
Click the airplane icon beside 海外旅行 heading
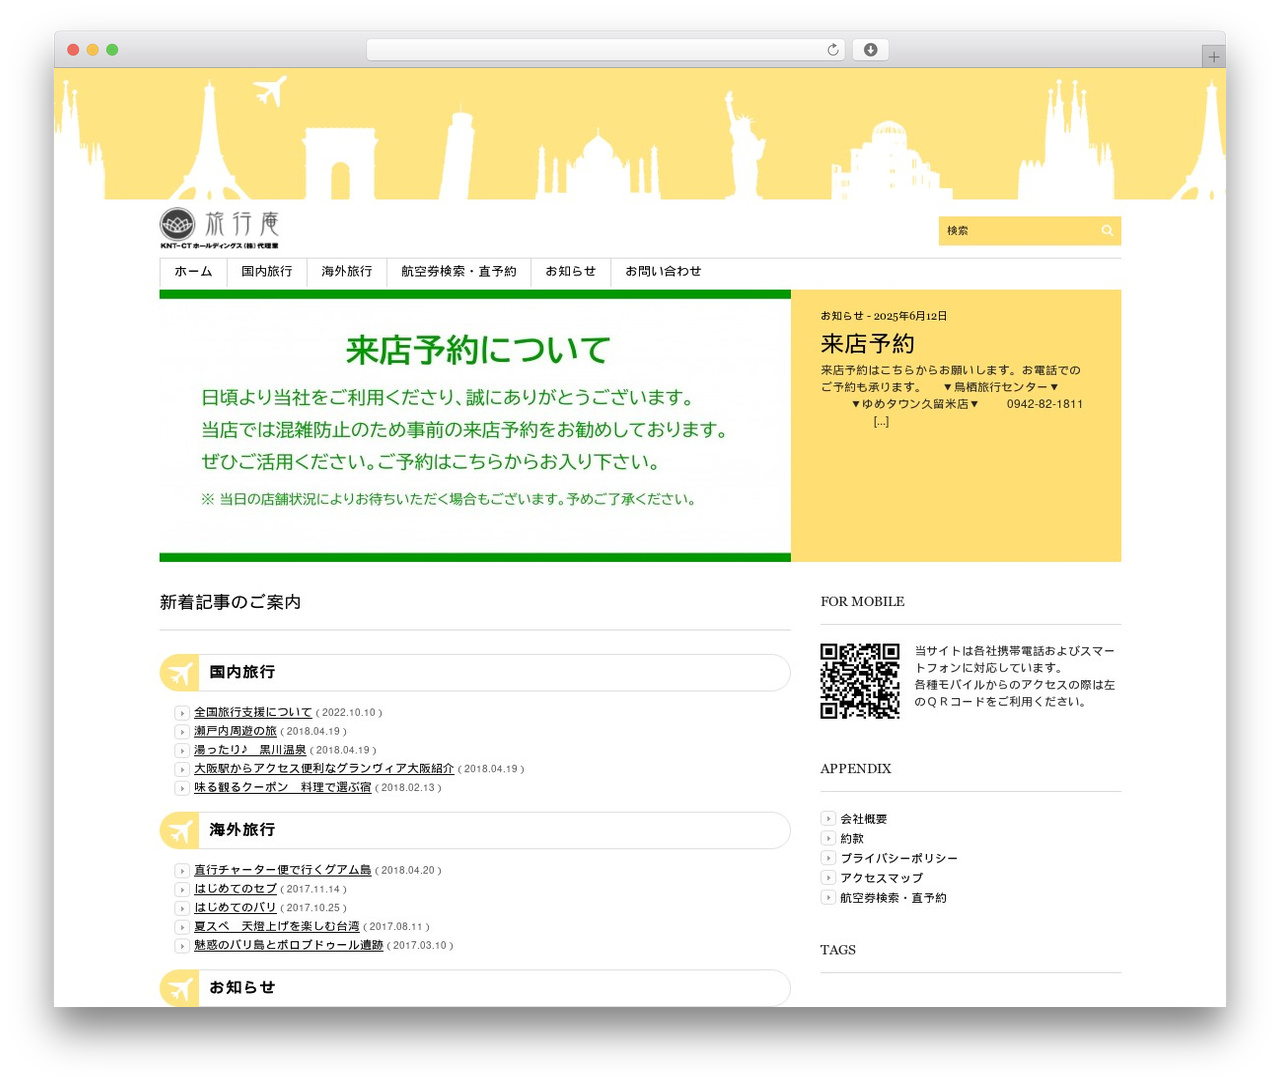(180, 831)
